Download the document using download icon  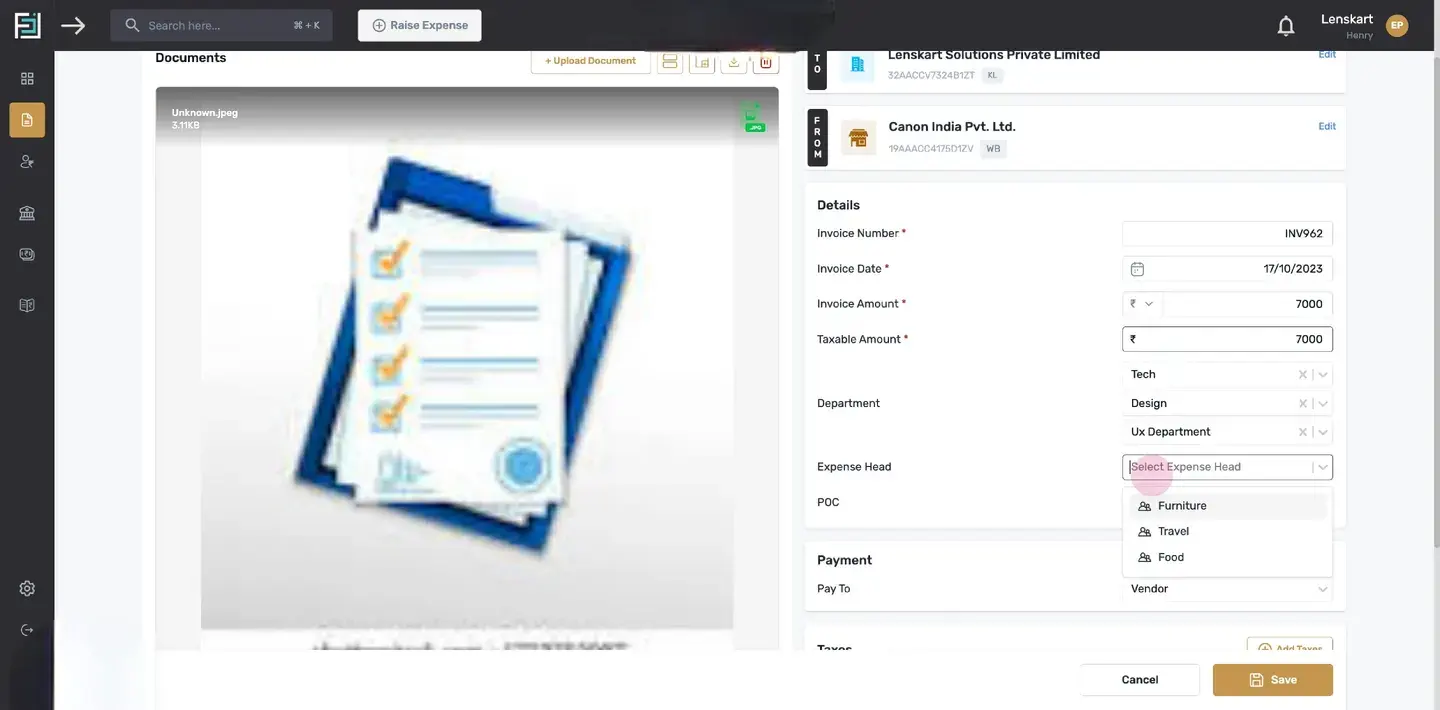click(734, 62)
